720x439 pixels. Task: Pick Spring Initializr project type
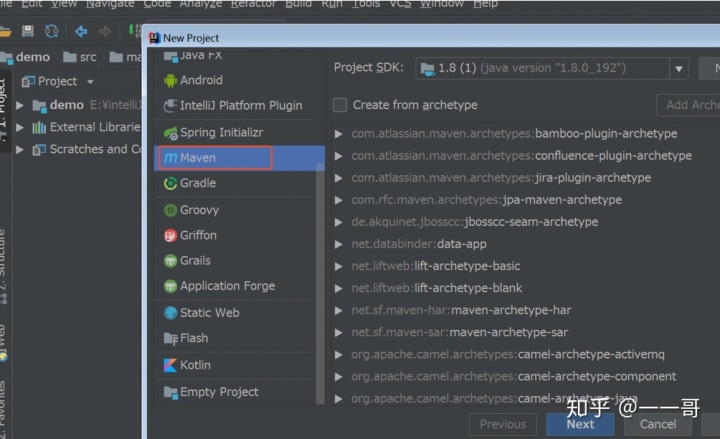[213, 133]
